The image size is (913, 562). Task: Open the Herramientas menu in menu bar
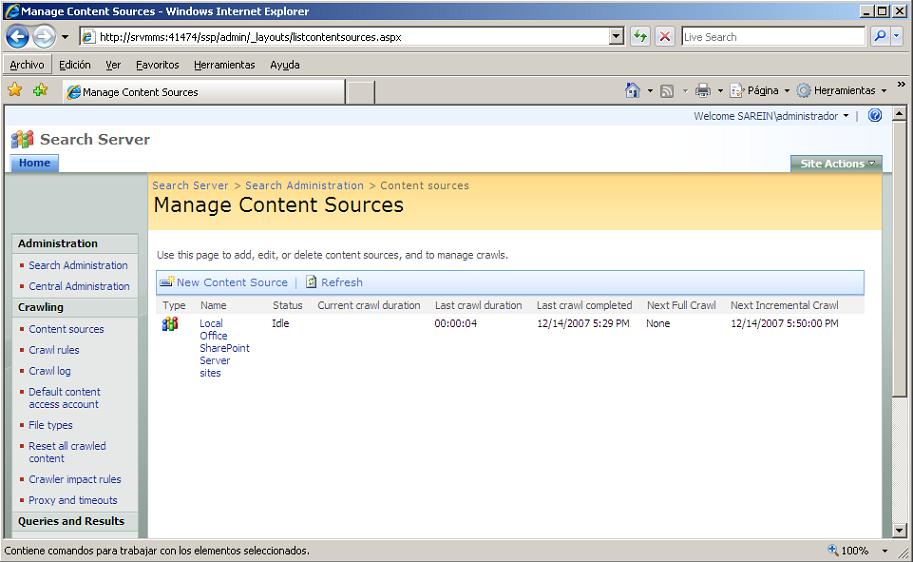(224, 65)
